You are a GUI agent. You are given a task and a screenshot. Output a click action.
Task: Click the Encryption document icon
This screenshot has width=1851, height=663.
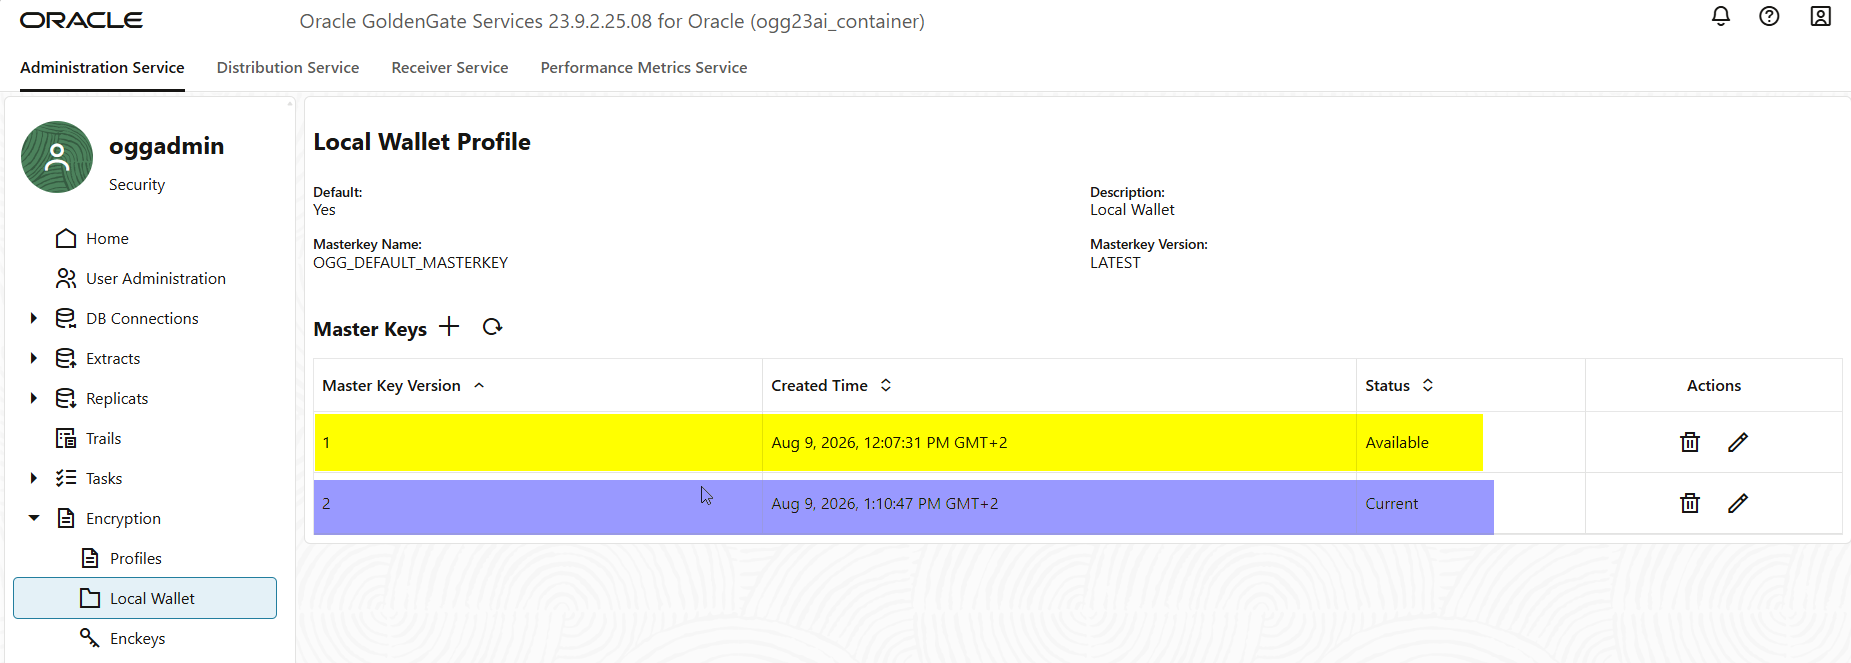click(66, 518)
